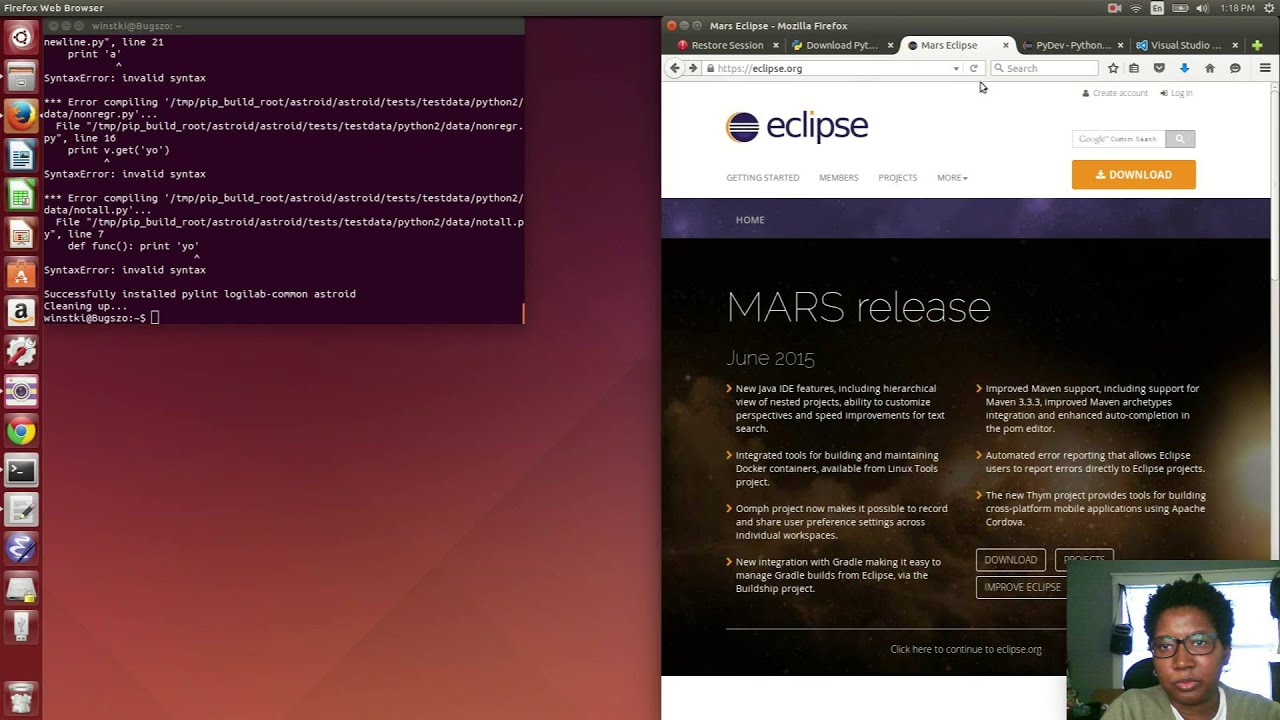
Task: Save page to Pocket
Action: pyautogui.click(x=1159, y=68)
